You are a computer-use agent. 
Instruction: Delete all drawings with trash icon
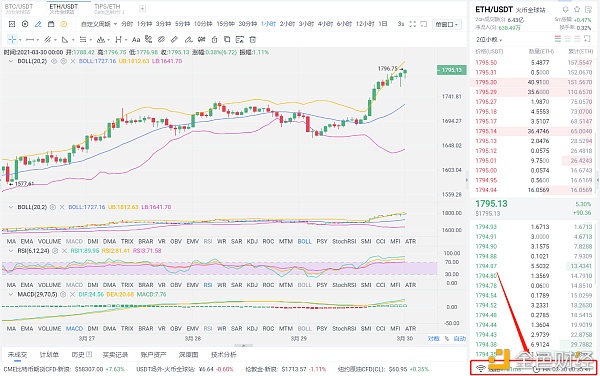pos(253,39)
